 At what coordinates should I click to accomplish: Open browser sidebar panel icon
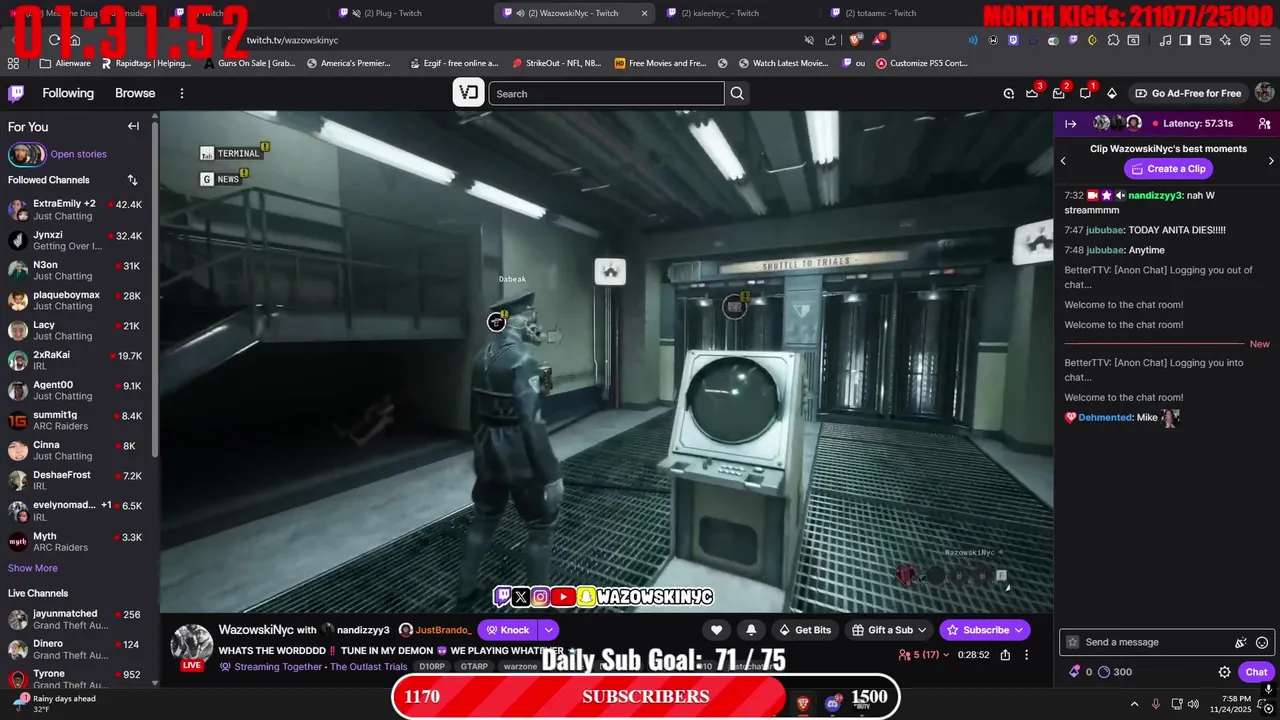1185,40
